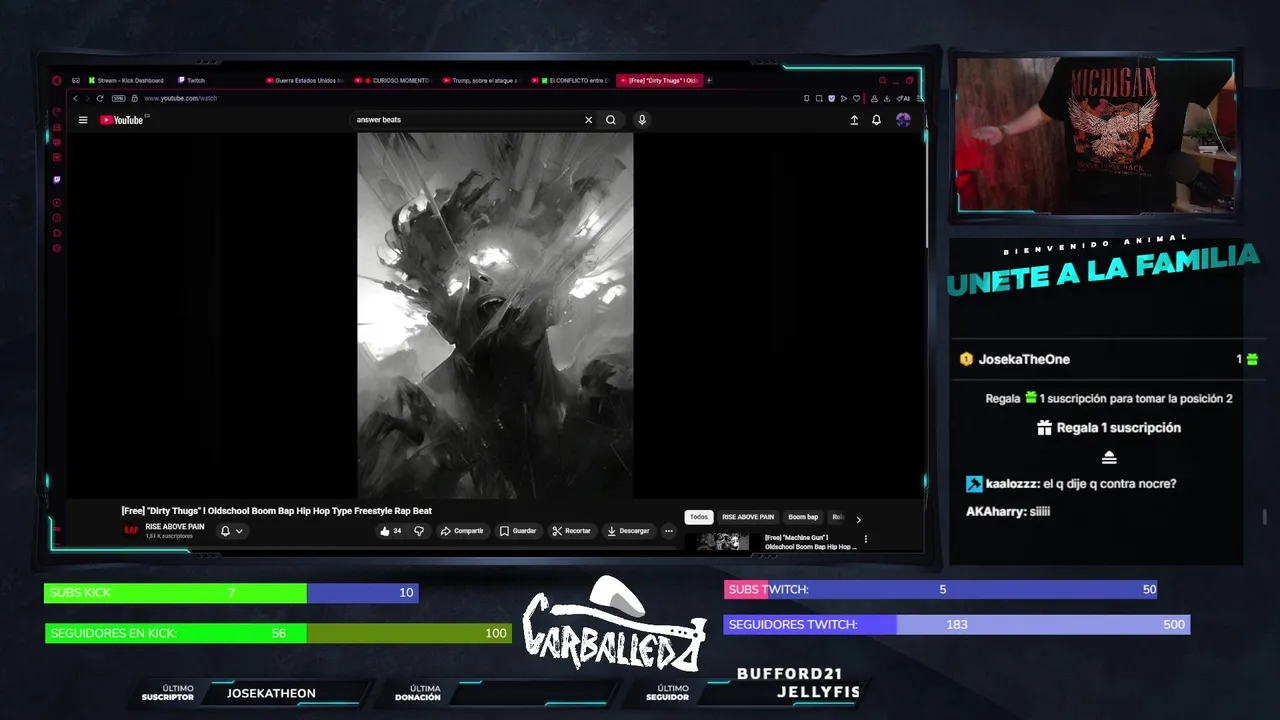Clear the YouTube search text with X

pyautogui.click(x=588, y=120)
